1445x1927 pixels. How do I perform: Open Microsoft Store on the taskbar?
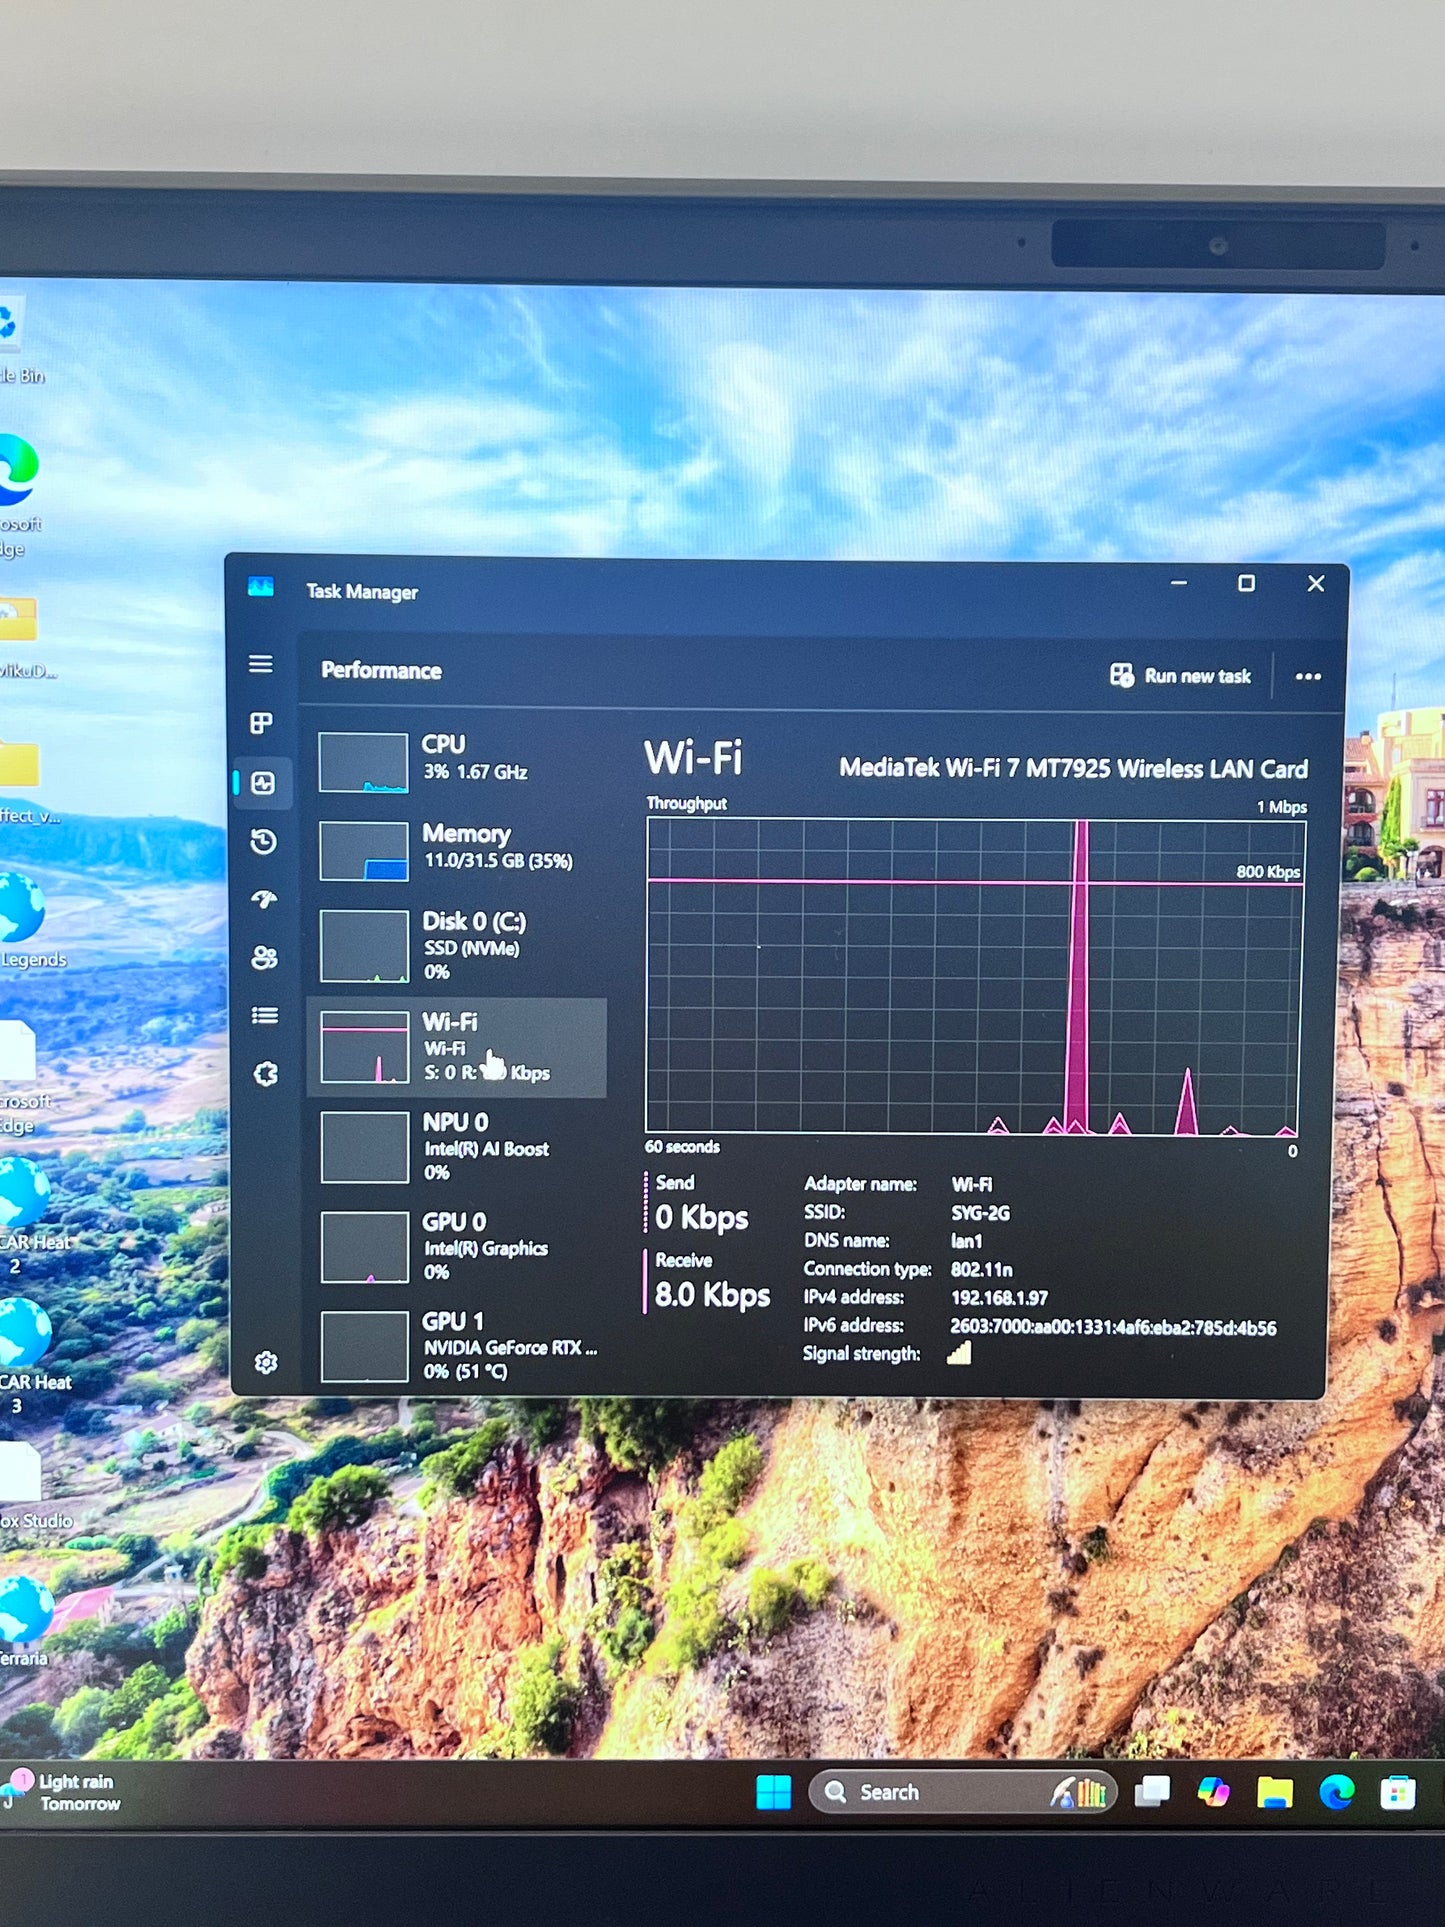tap(1397, 1793)
